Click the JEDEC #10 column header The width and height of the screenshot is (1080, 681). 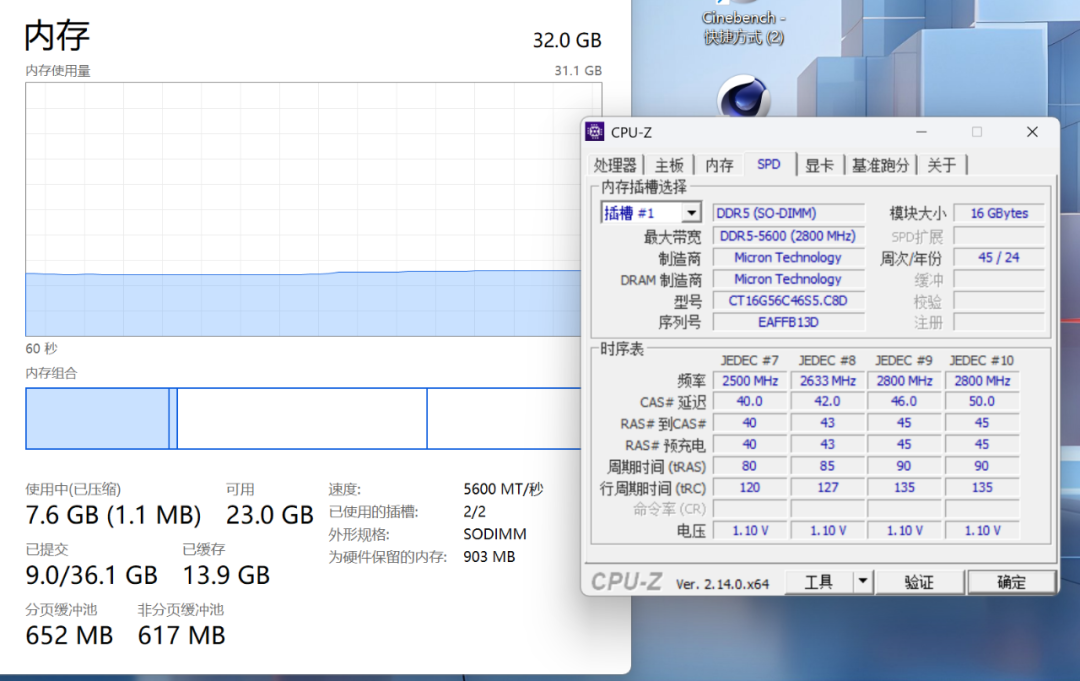pyautogui.click(x=982, y=360)
